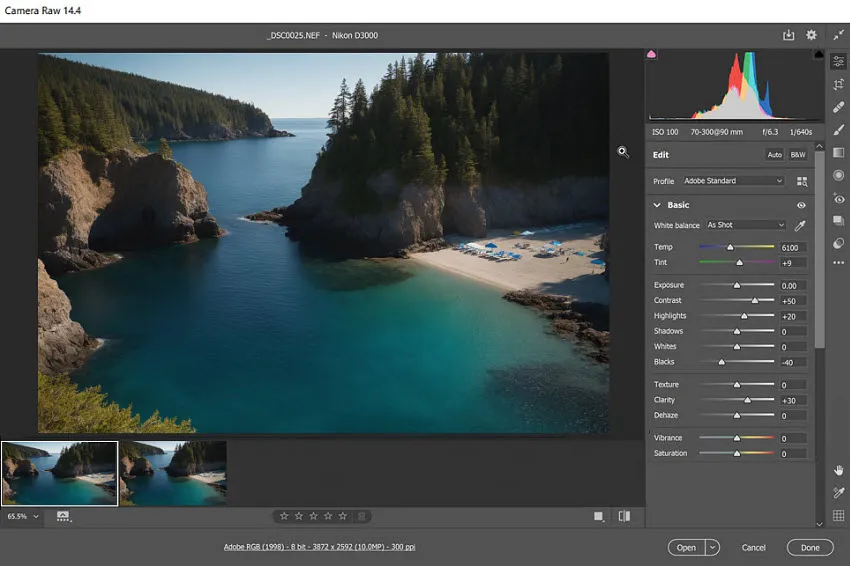Rate image with the fifth star
The width and height of the screenshot is (850, 566).
tap(343, 516)
